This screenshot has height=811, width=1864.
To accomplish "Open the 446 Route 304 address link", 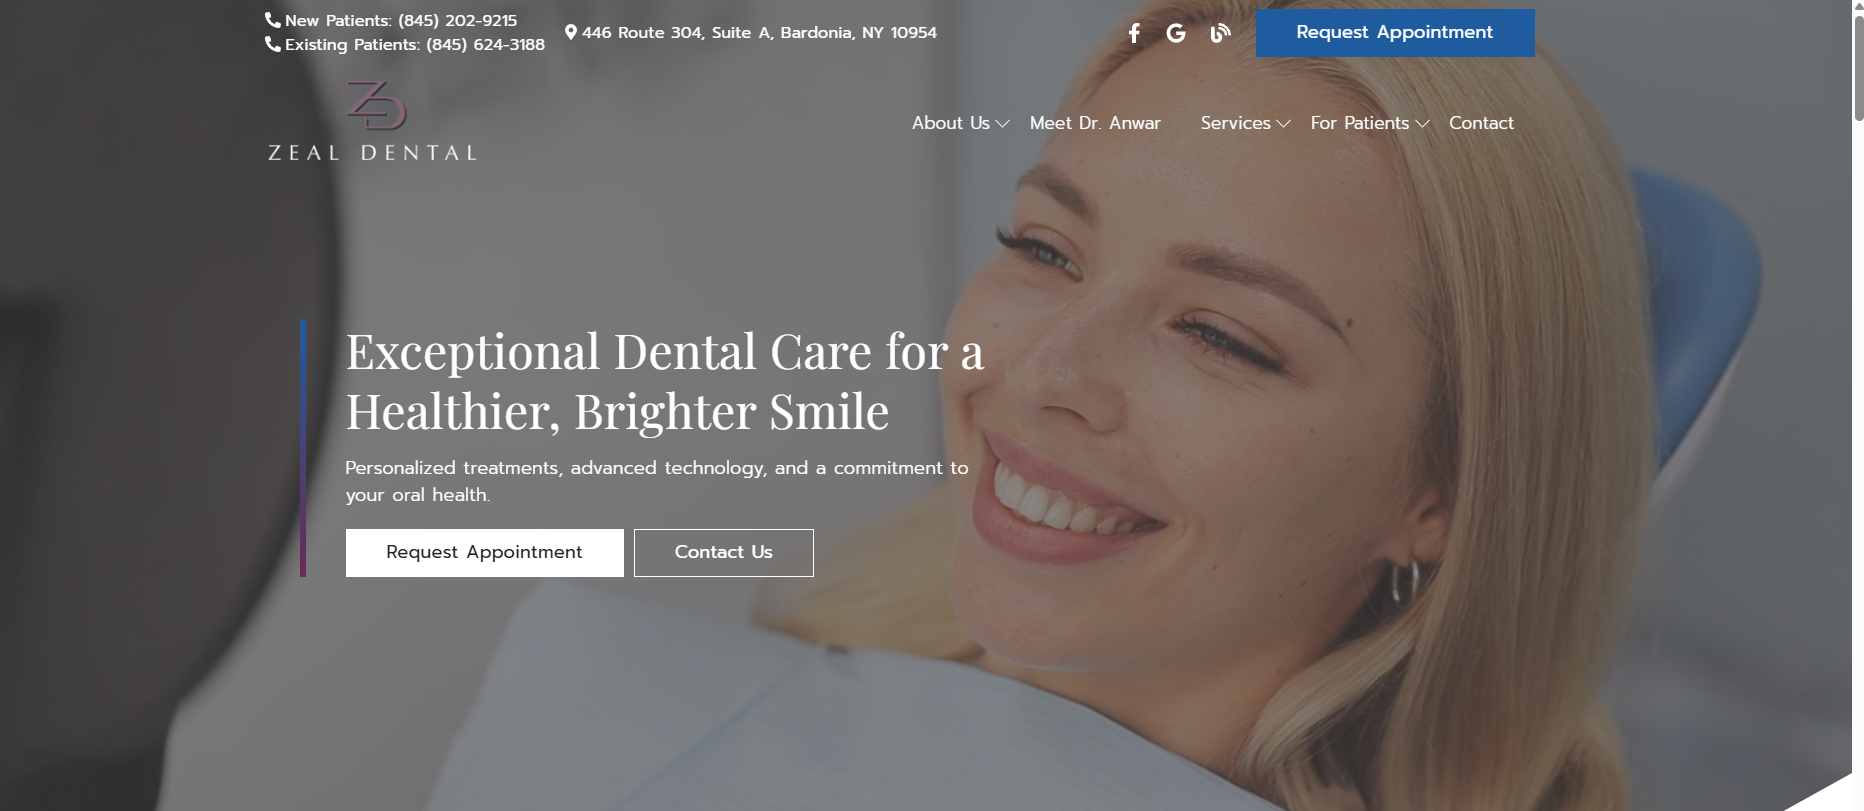I will pos(760,32).
